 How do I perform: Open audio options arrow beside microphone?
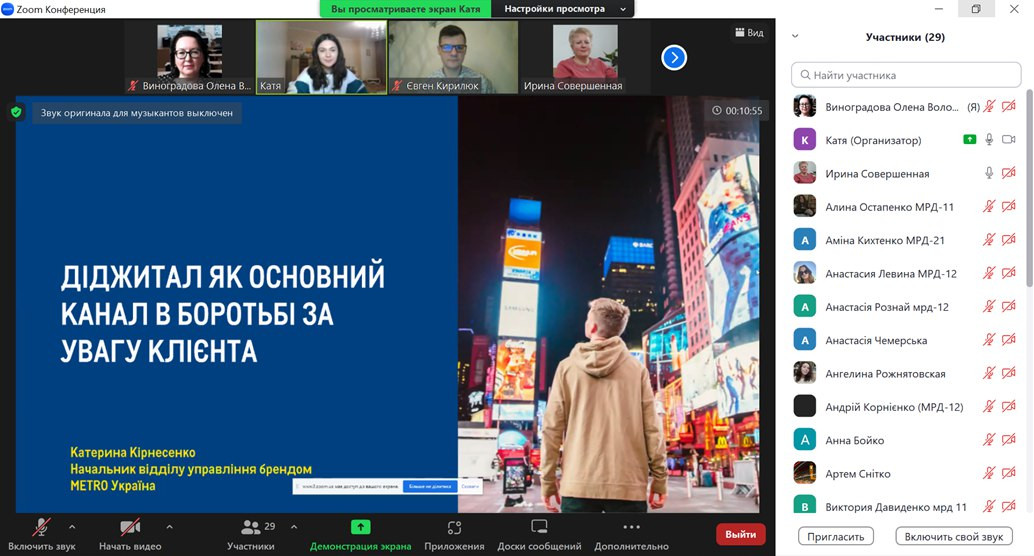point(72,527)
